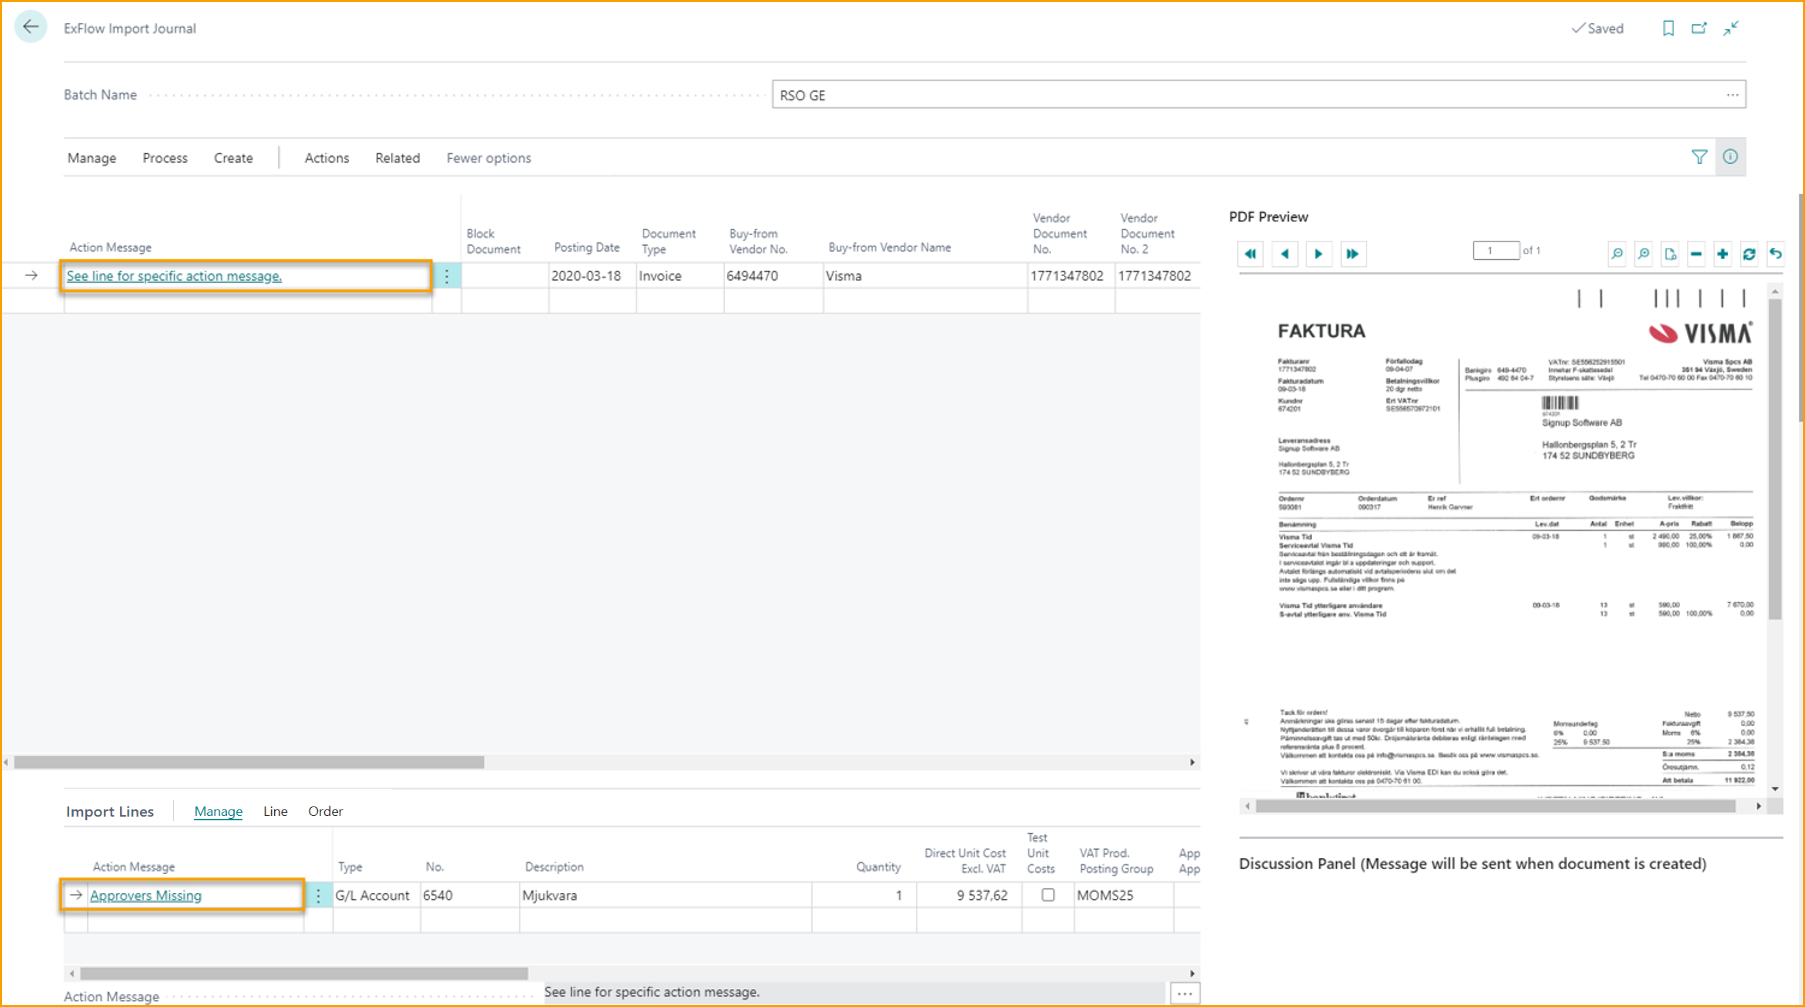Click the Quantity column header in Import Lines
This screenshot has width=1805, height=1007.
878,867
